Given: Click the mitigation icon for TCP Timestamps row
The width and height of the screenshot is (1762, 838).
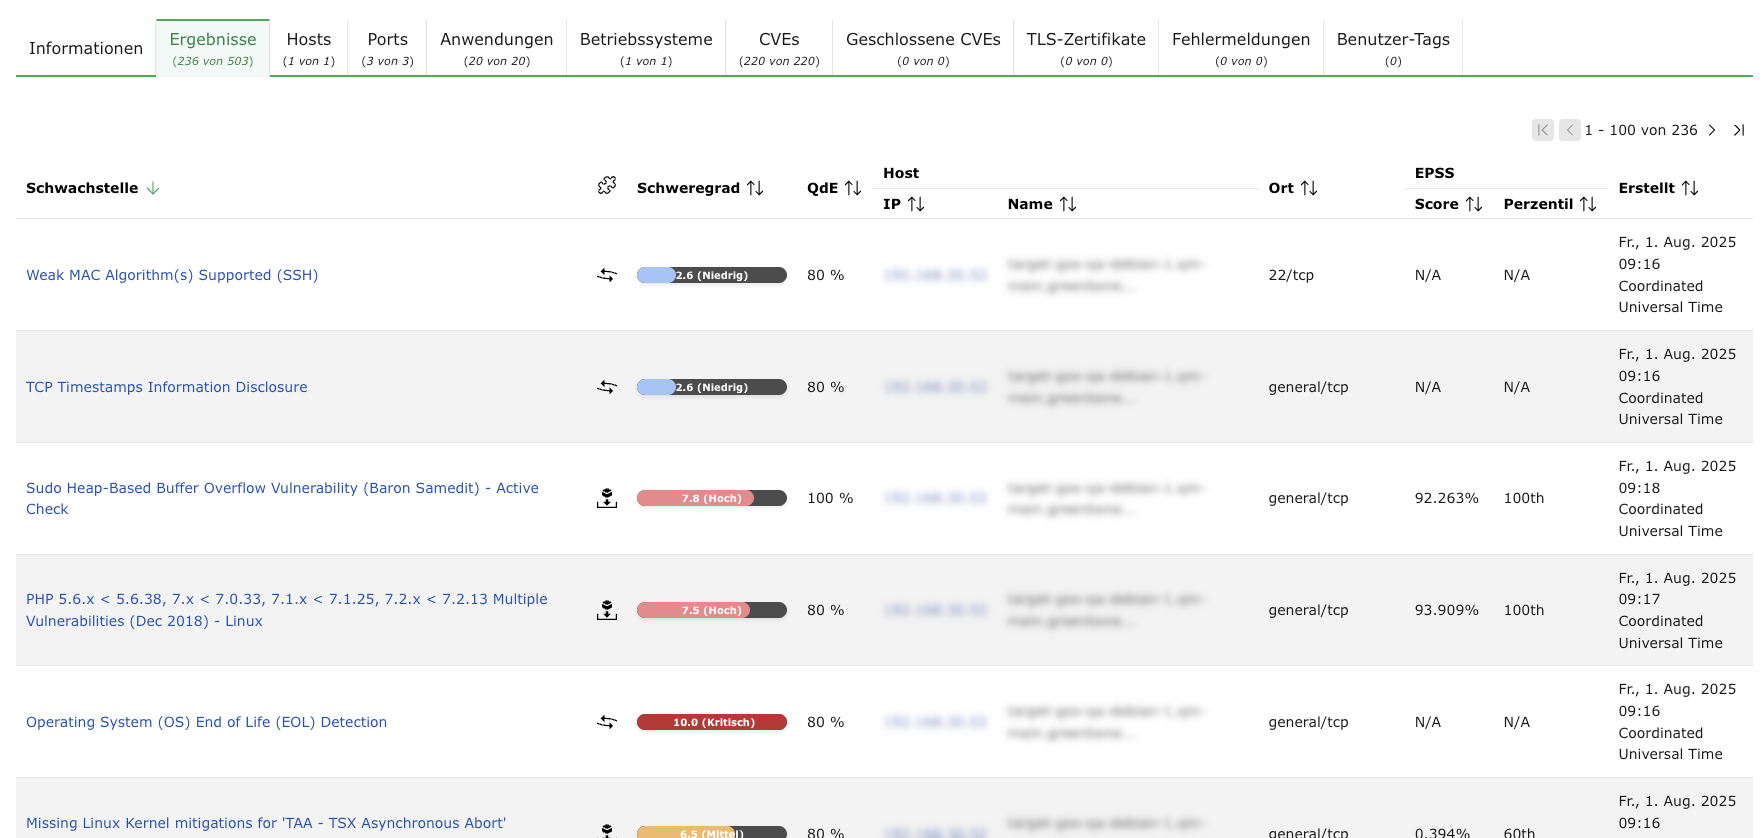Looking at the screenshot, I should pyautogui.click(x=607, y=387).
